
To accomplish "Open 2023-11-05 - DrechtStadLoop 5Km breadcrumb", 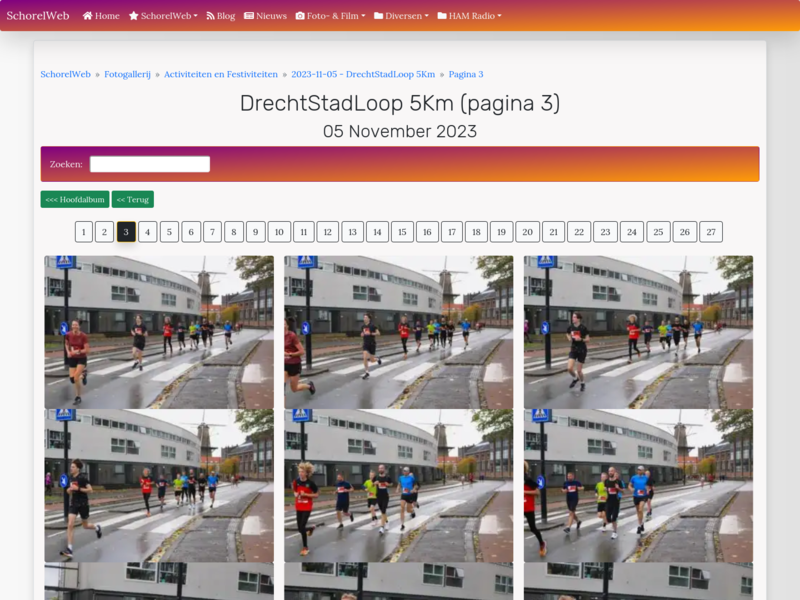I will (x=363, y=74).
